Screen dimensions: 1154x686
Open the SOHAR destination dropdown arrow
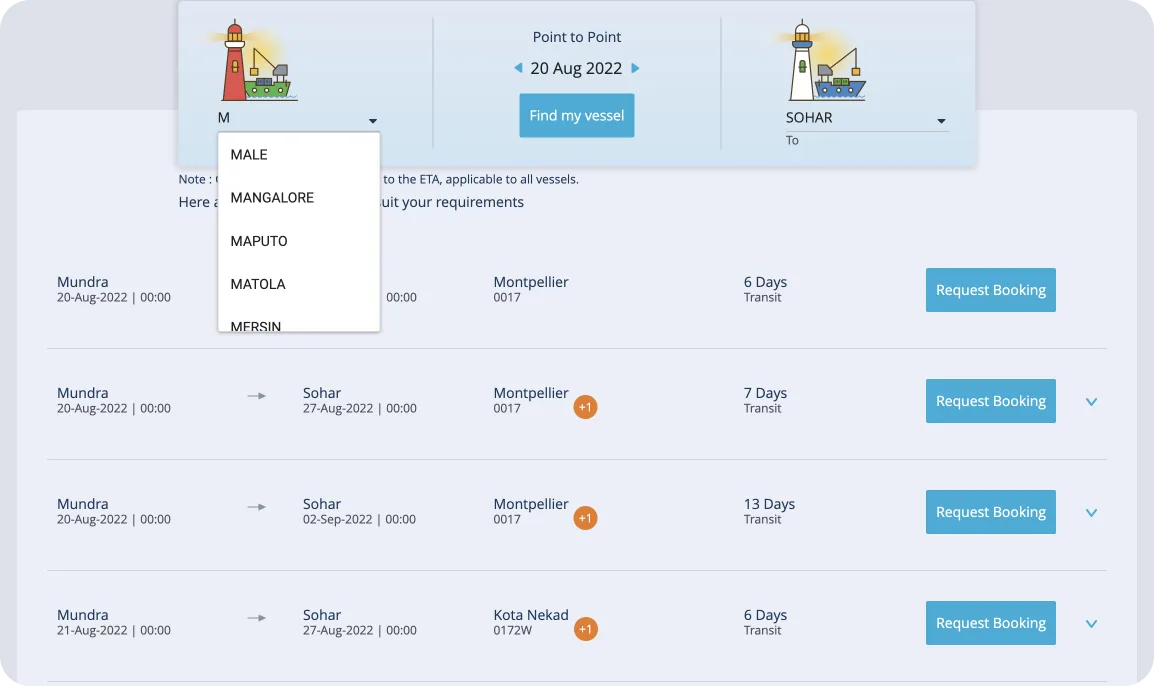pos(941,121)
